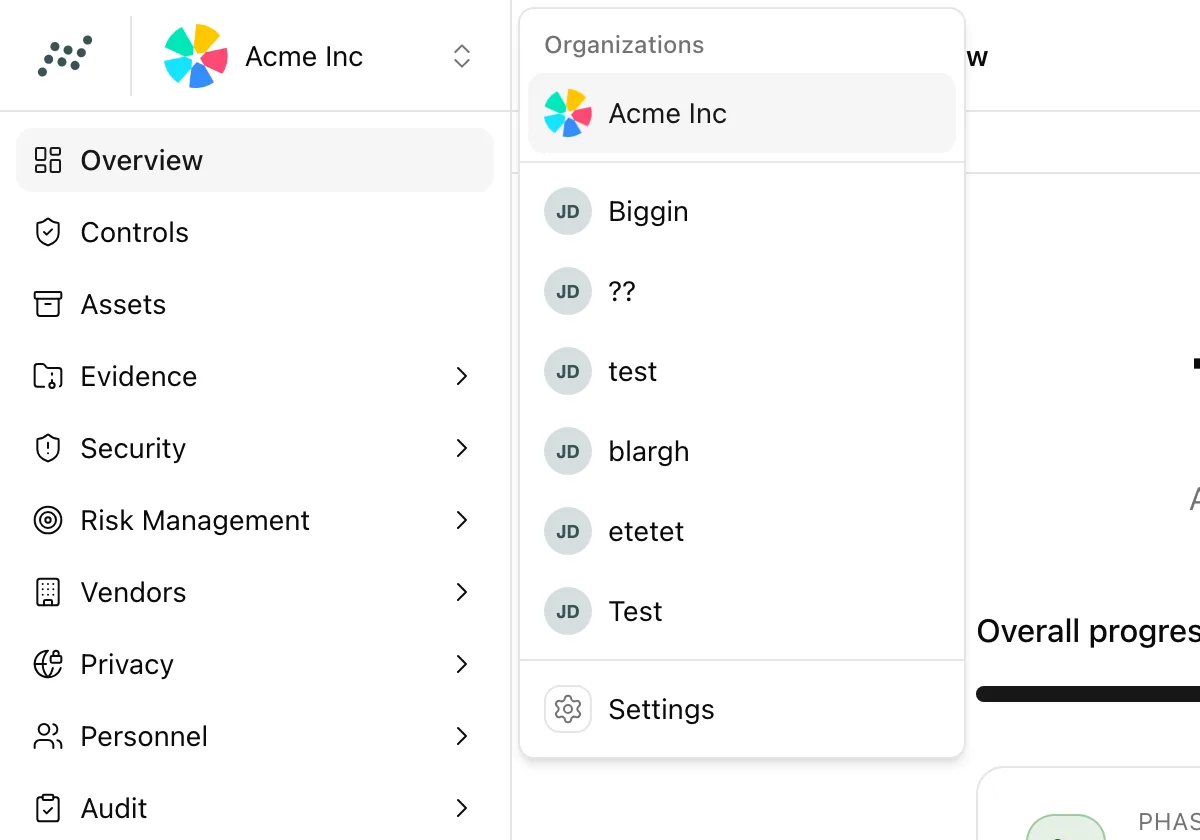Image resolution: width=1200 pixels, height=840 pixels.
Task: Click the Acme Inc name in header
Action: [x=304, y=57]
